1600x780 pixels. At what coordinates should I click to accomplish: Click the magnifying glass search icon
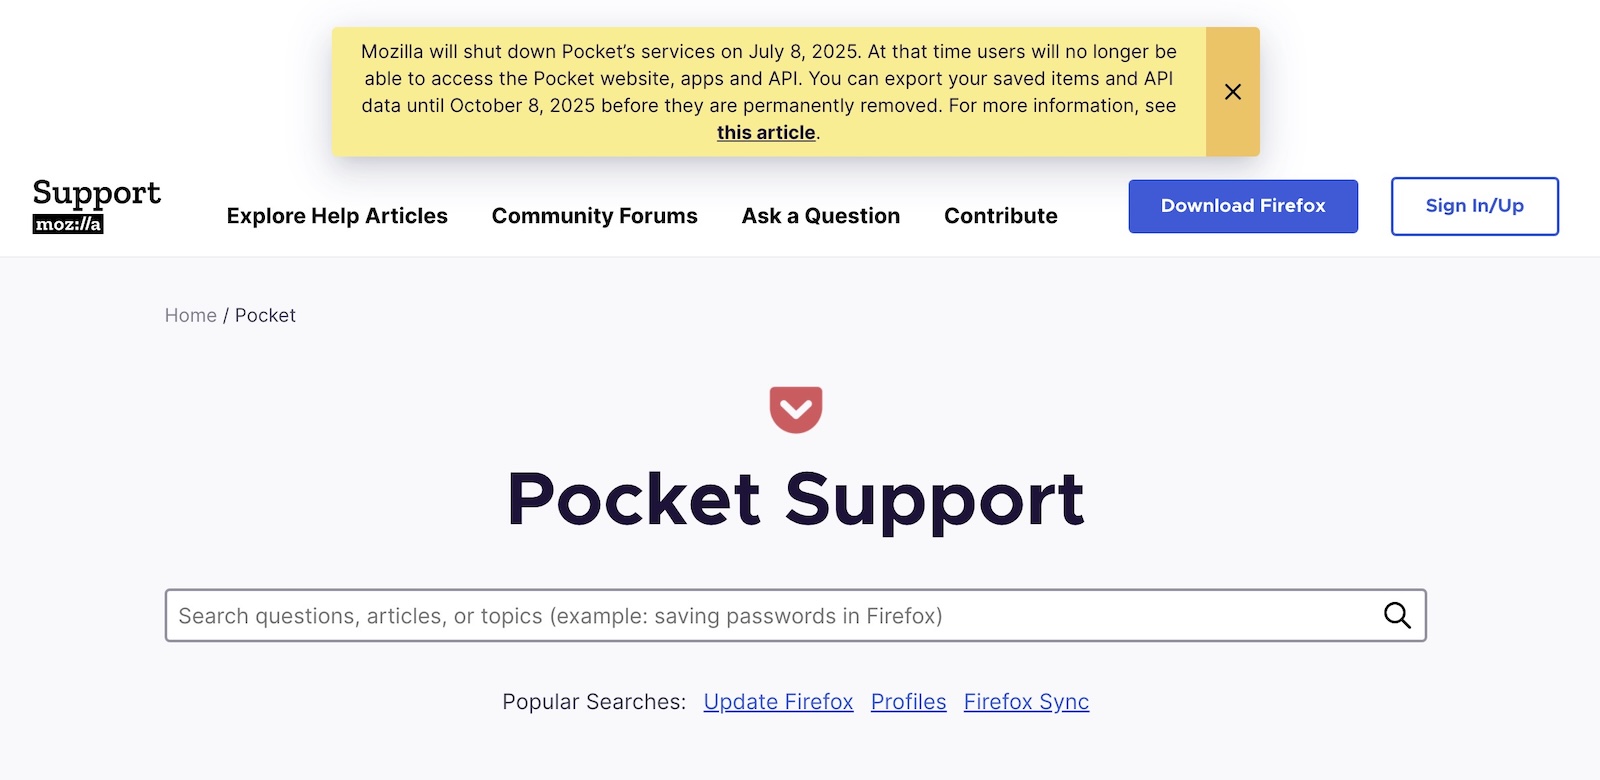pos(1397,616)
